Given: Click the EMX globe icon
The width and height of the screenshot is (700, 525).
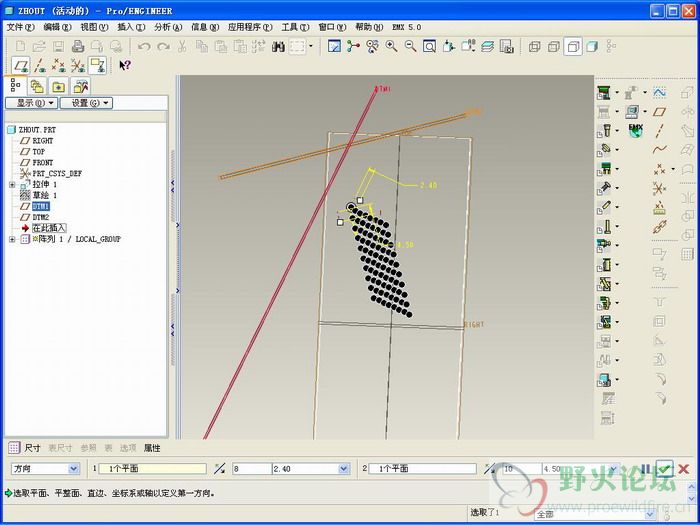Looking at the screenshot, I should coord(635,130).
